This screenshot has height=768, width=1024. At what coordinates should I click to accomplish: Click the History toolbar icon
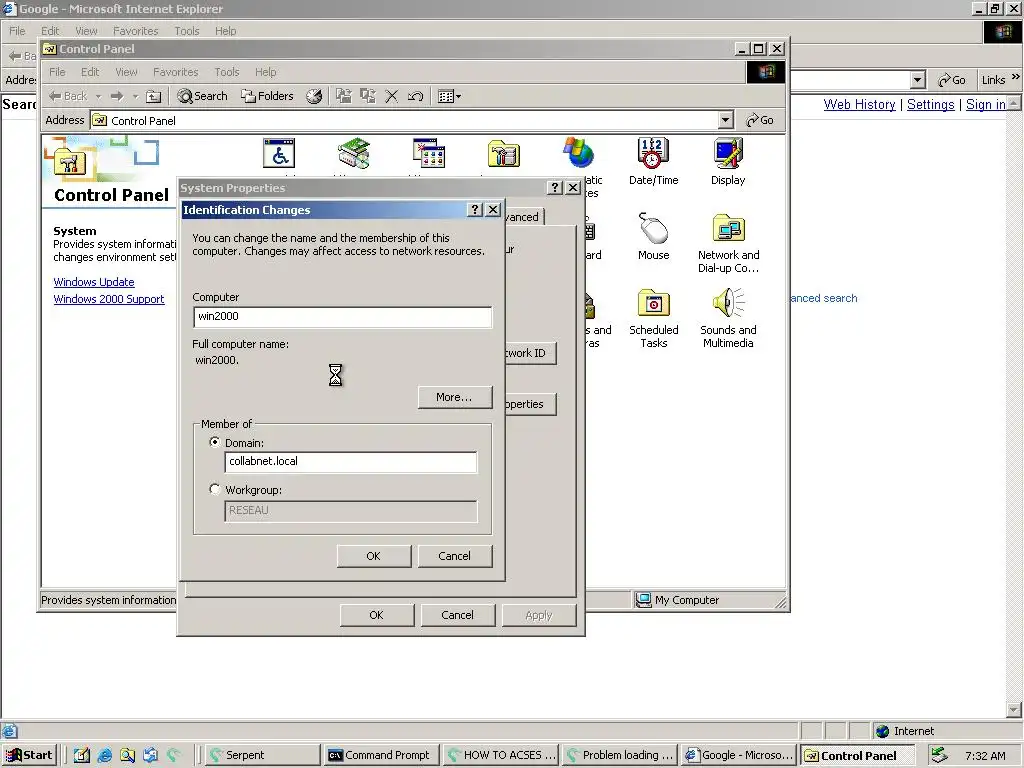[x=314, y=96]
